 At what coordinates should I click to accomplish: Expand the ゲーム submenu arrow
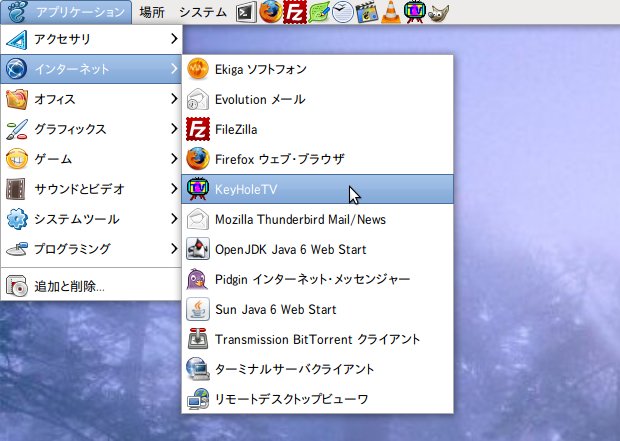tap(174, 159)
